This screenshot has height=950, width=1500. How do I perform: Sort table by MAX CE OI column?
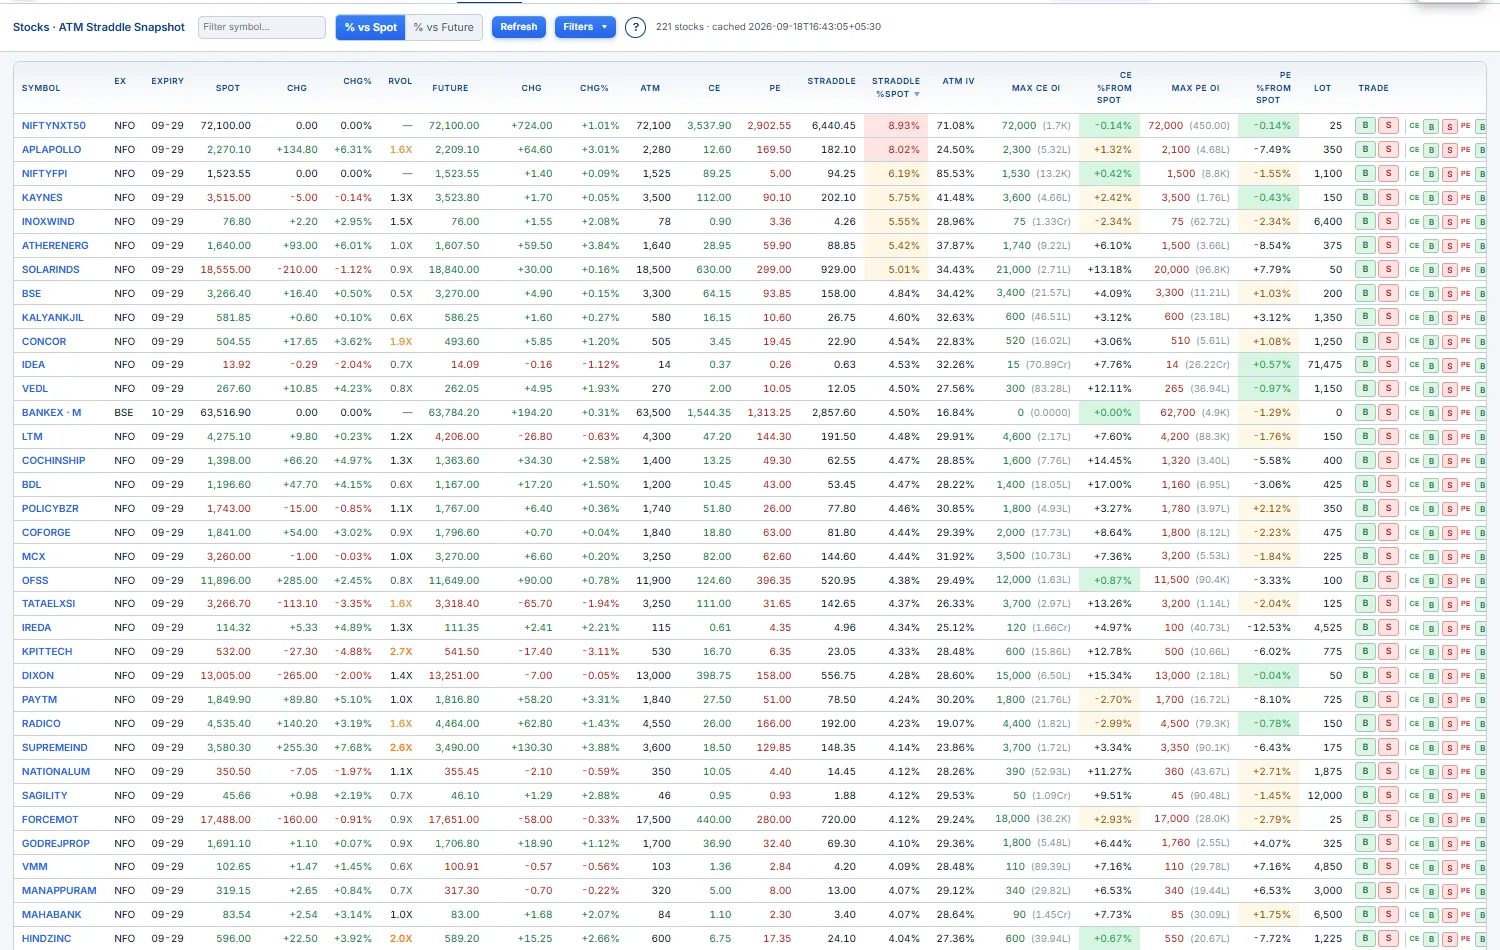click(1036, 88)
